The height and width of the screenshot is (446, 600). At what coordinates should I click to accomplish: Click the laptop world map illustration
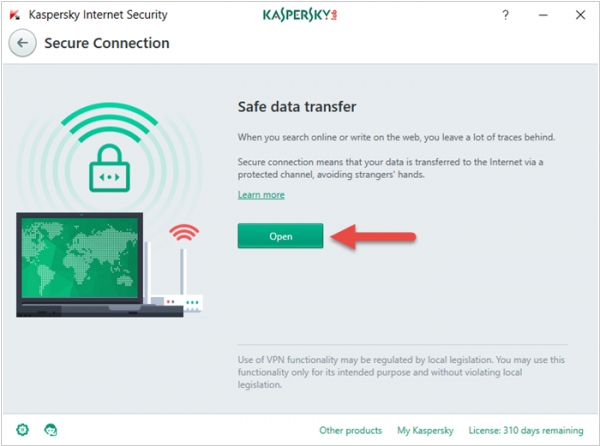[x=80, y=258]
